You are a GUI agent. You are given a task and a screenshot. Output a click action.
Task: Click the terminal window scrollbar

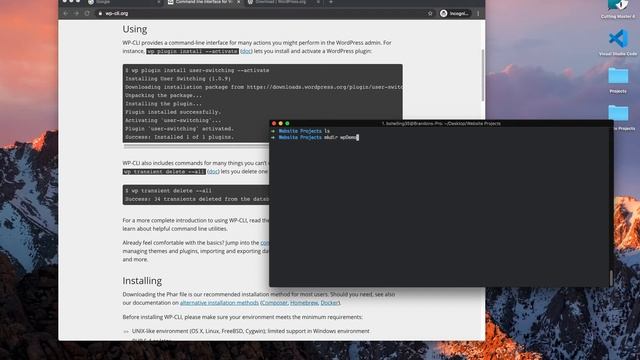611,278
